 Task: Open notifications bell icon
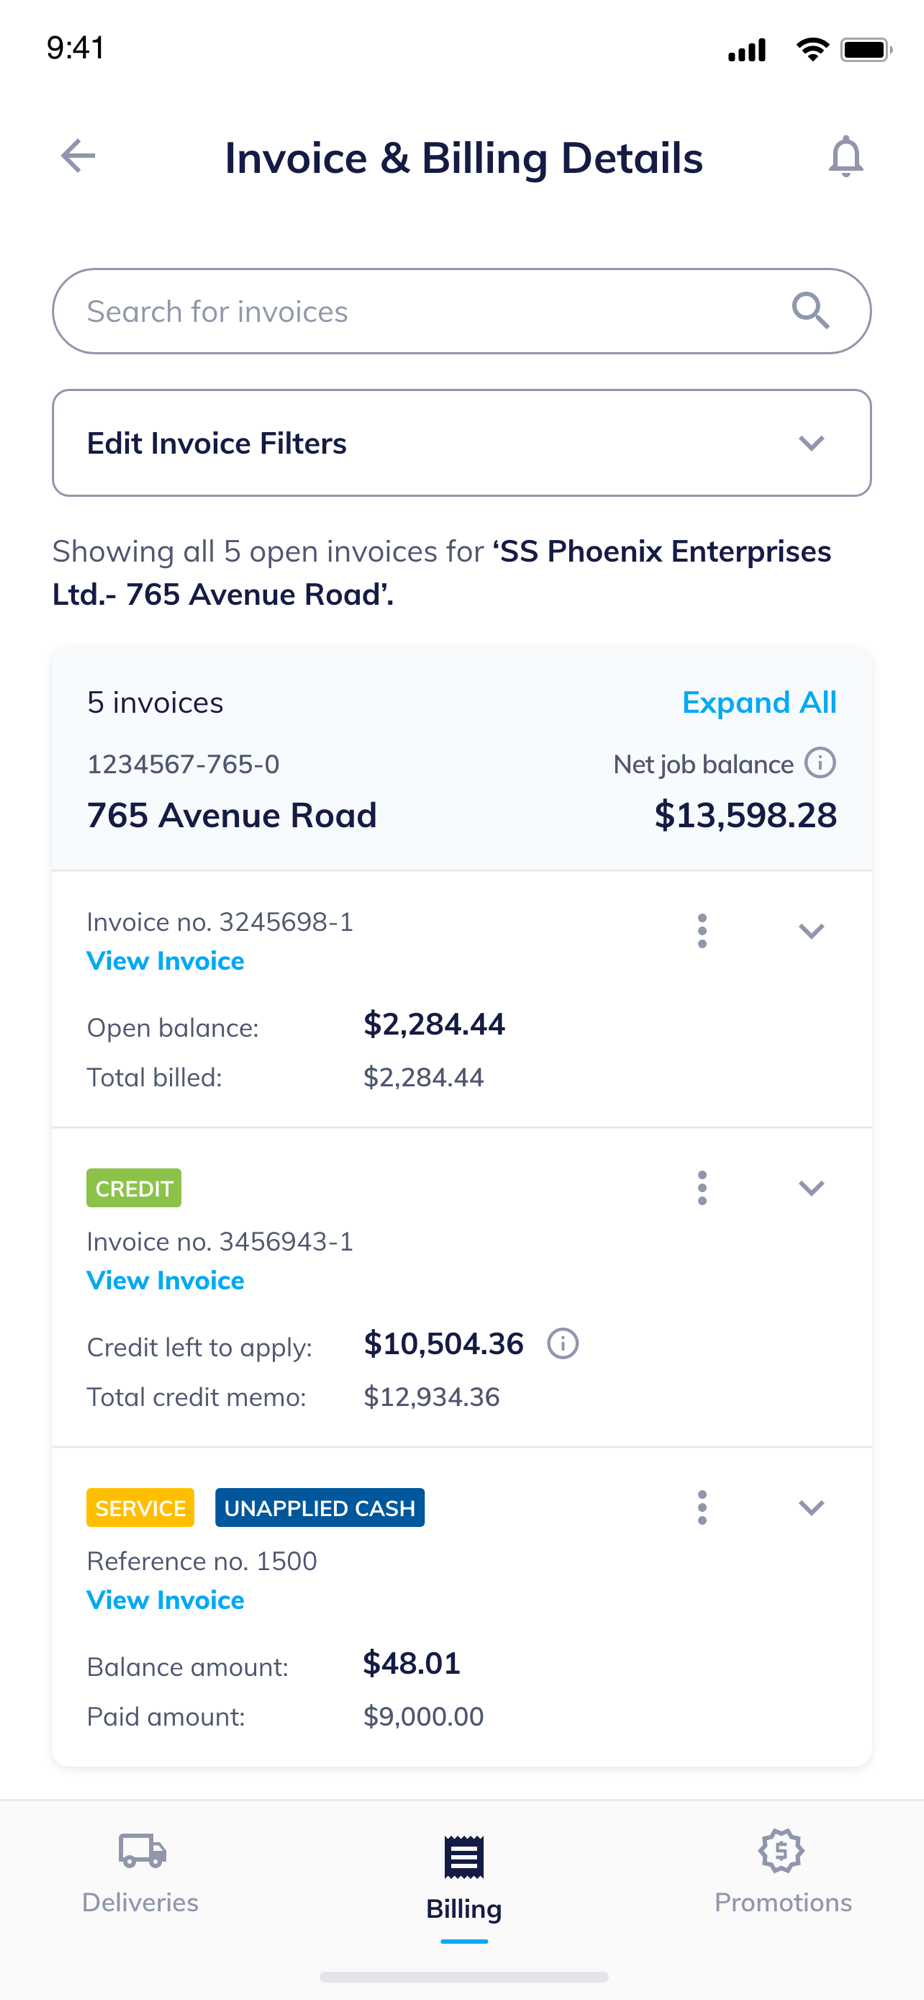tap(845, 156)
